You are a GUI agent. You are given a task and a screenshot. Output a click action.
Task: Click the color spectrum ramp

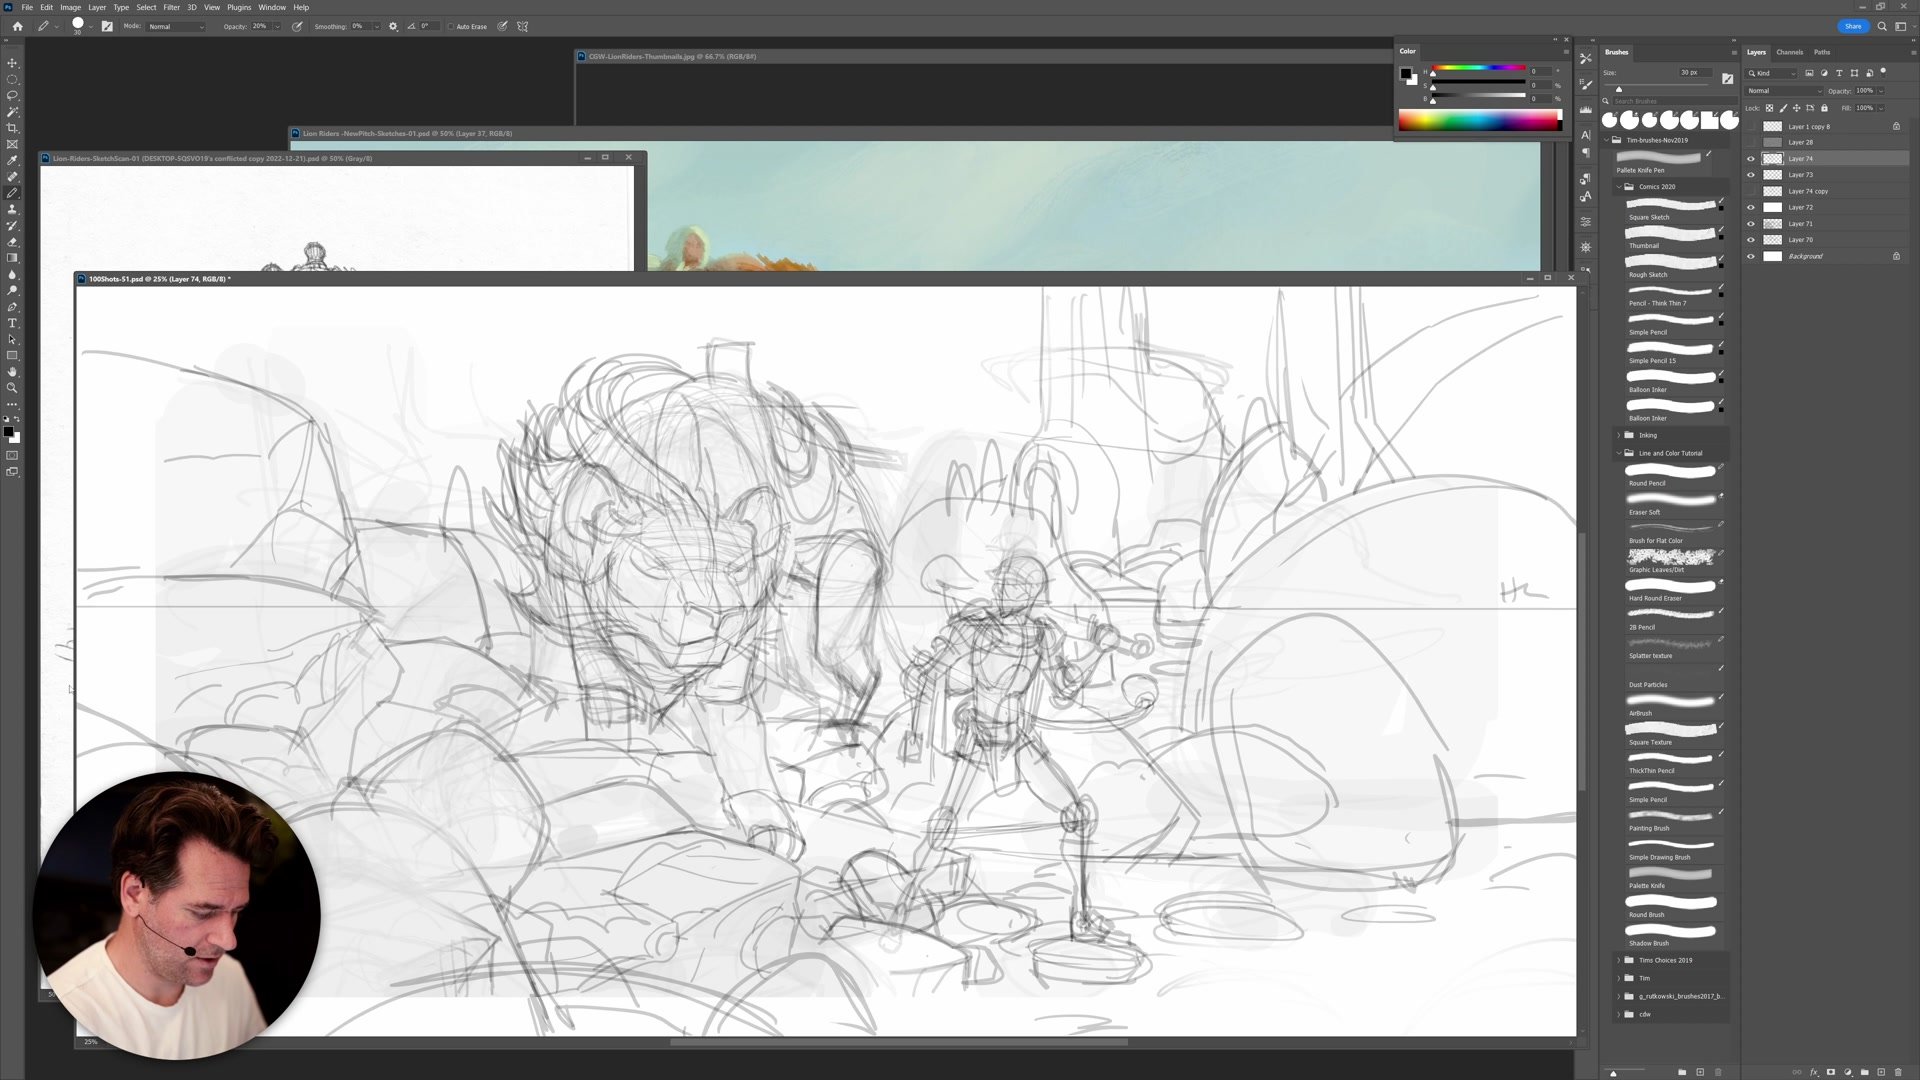click(1478, 122)
